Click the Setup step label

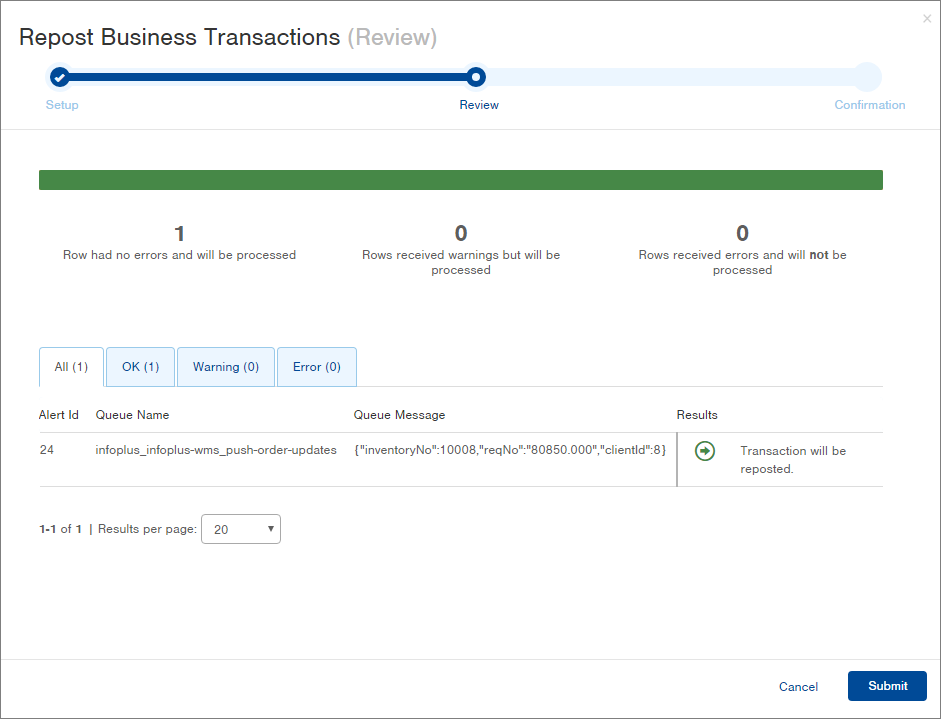pos(62,105)
